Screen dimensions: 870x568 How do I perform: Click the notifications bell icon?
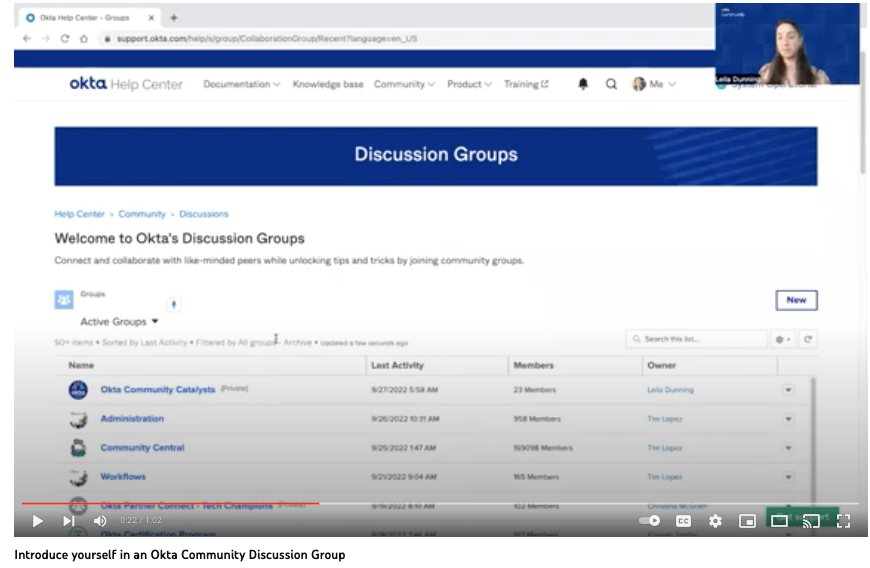pos(583,84)
